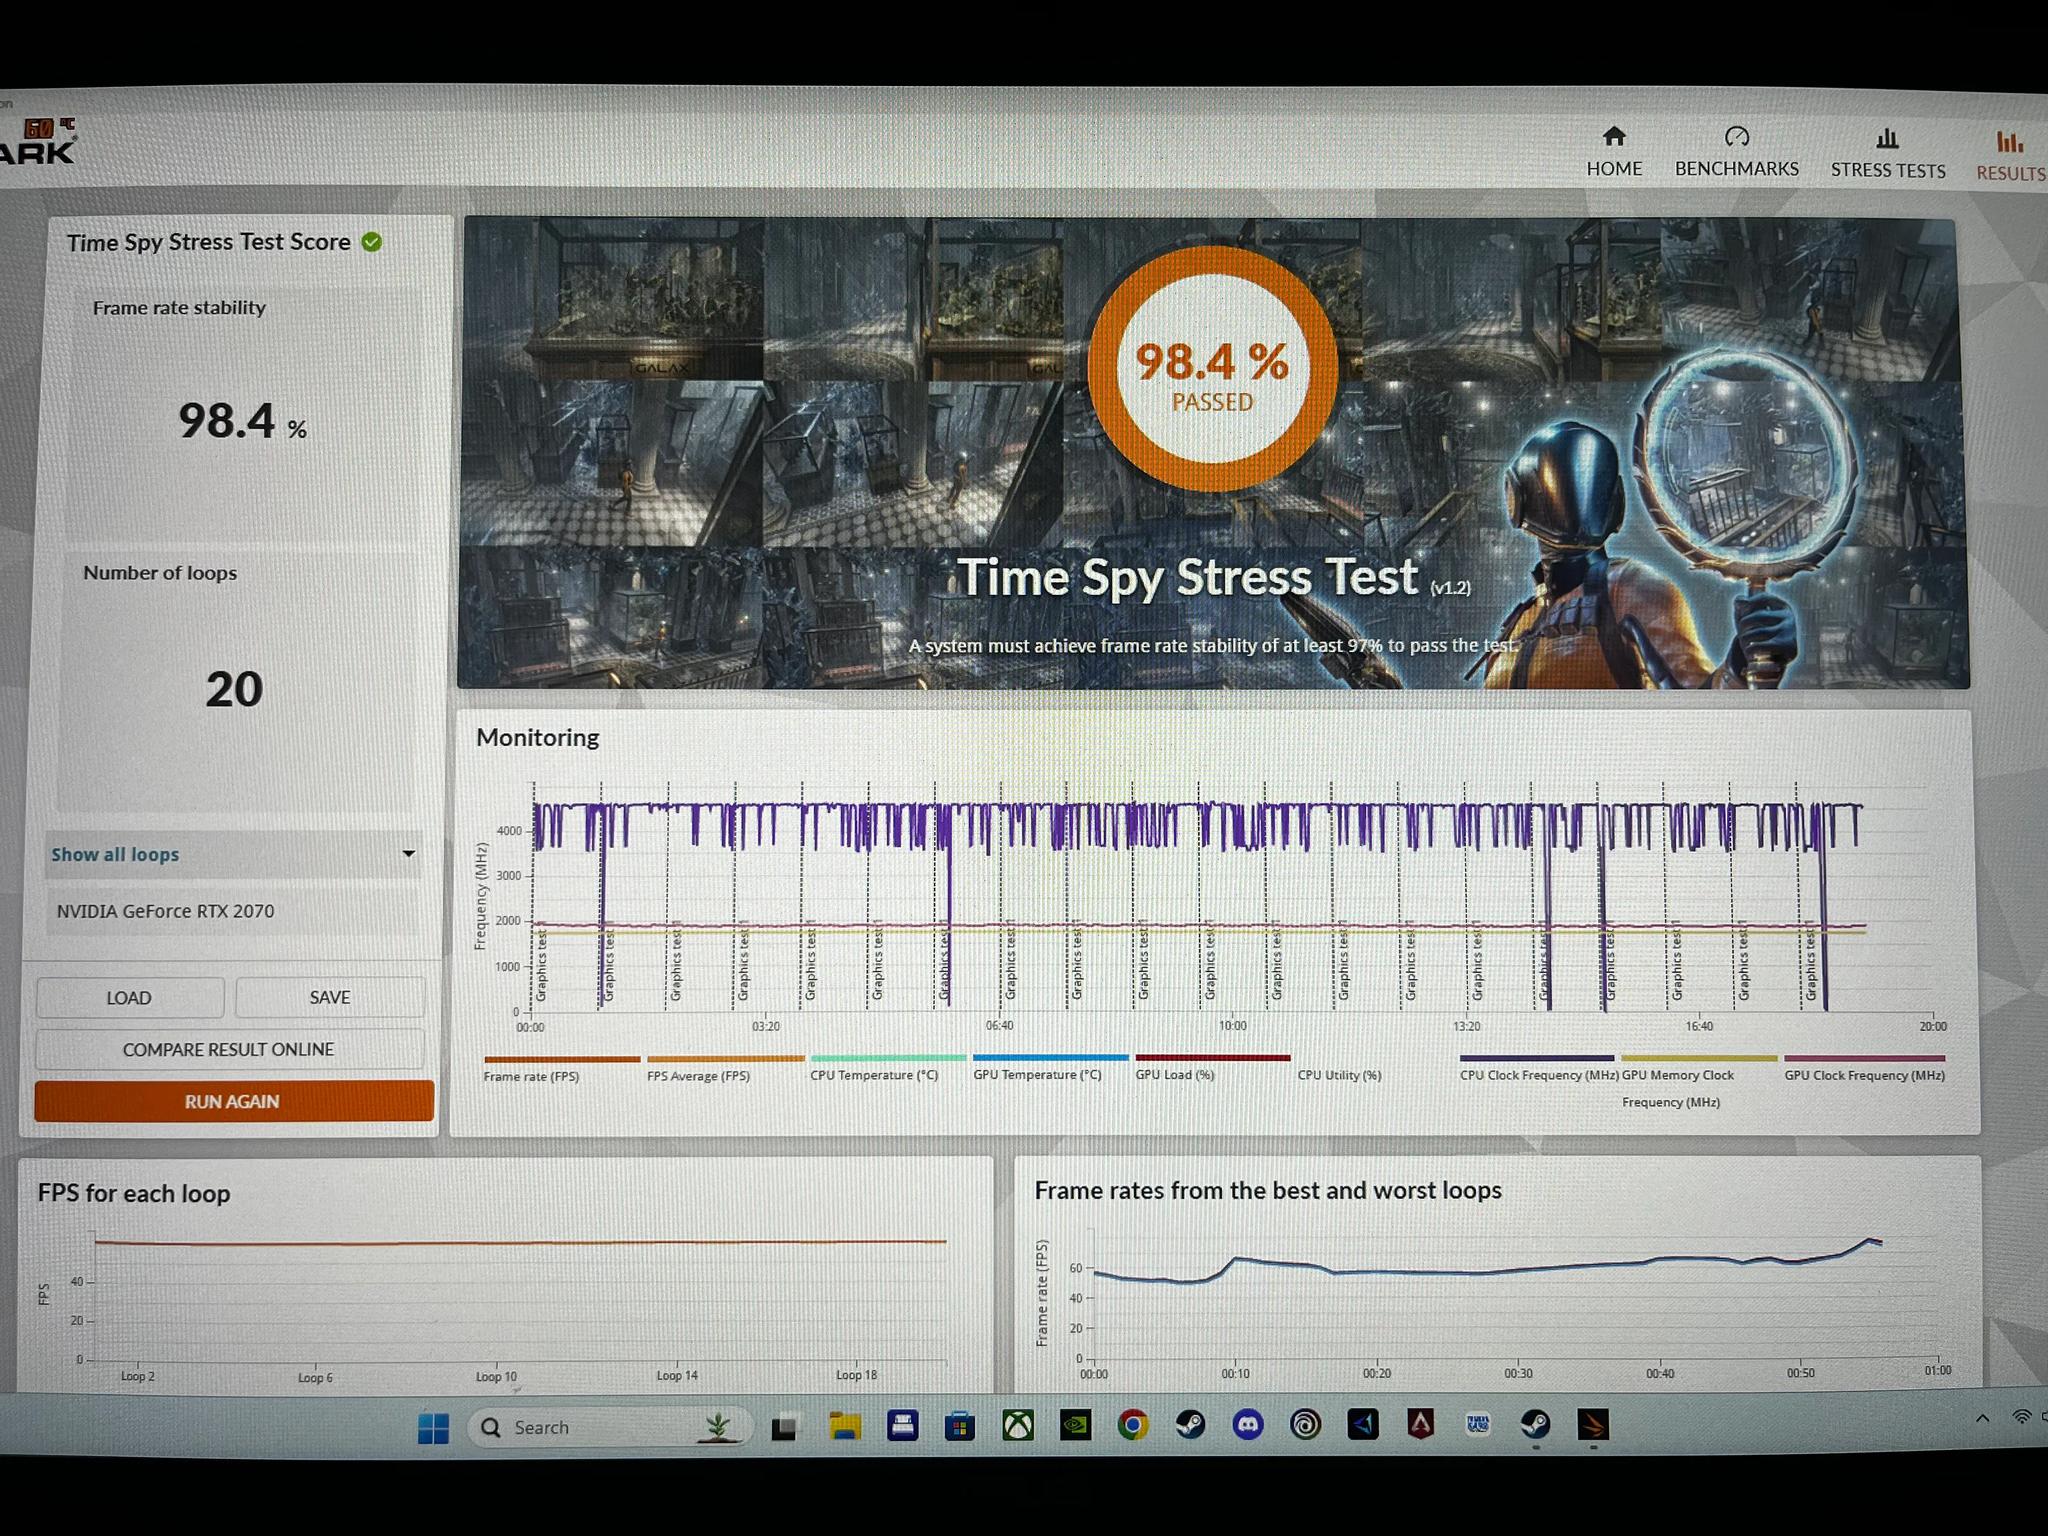This screenshot has height=1536, width=2048.
Task: Open the Results bar icon
Action: click(x=2009, y=142)
